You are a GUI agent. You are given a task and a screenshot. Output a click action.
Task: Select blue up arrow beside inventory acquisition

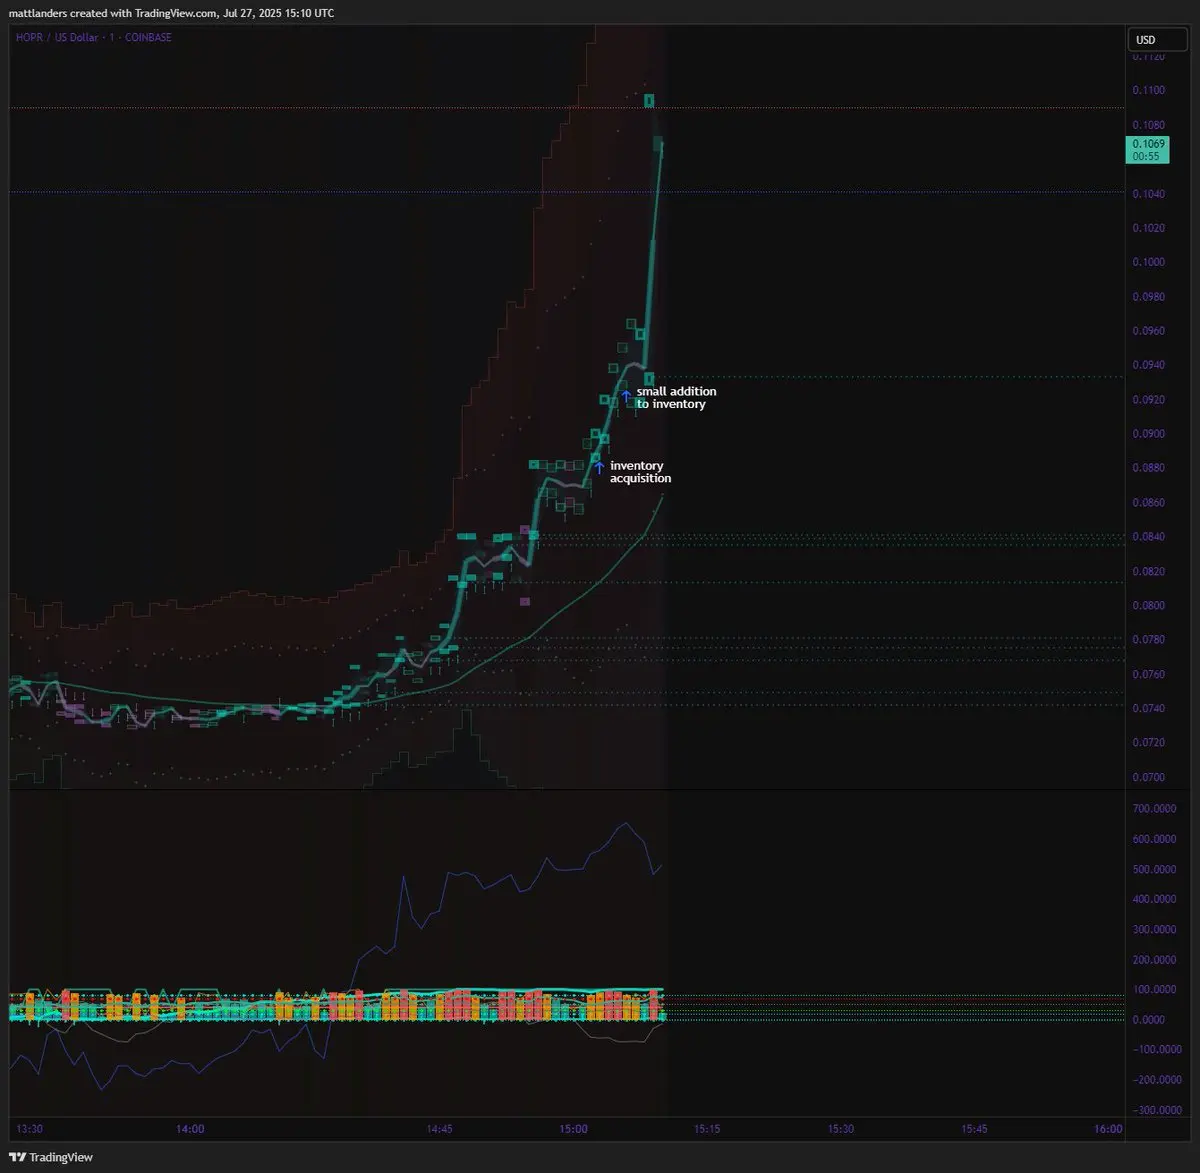[x=599, y=467]
